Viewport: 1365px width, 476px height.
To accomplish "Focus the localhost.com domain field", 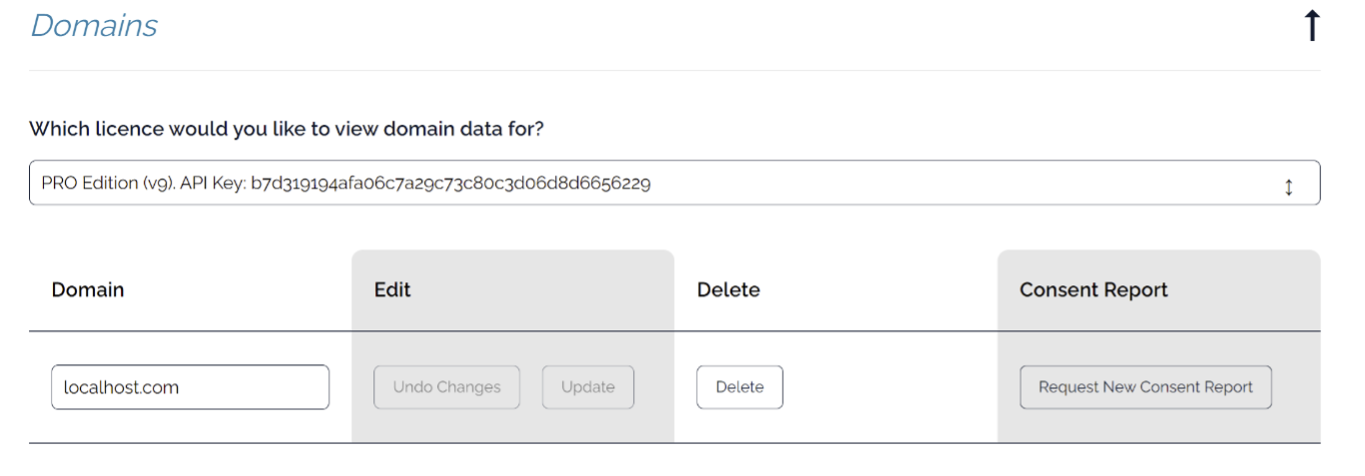I will pyautogui.click(x=190, y=387).
